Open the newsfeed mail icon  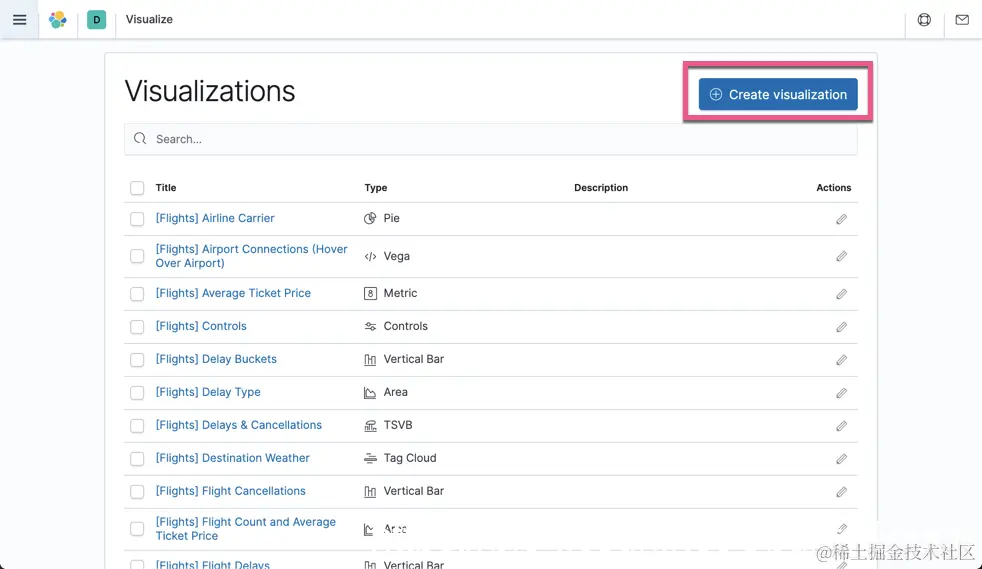coord(963,19)
